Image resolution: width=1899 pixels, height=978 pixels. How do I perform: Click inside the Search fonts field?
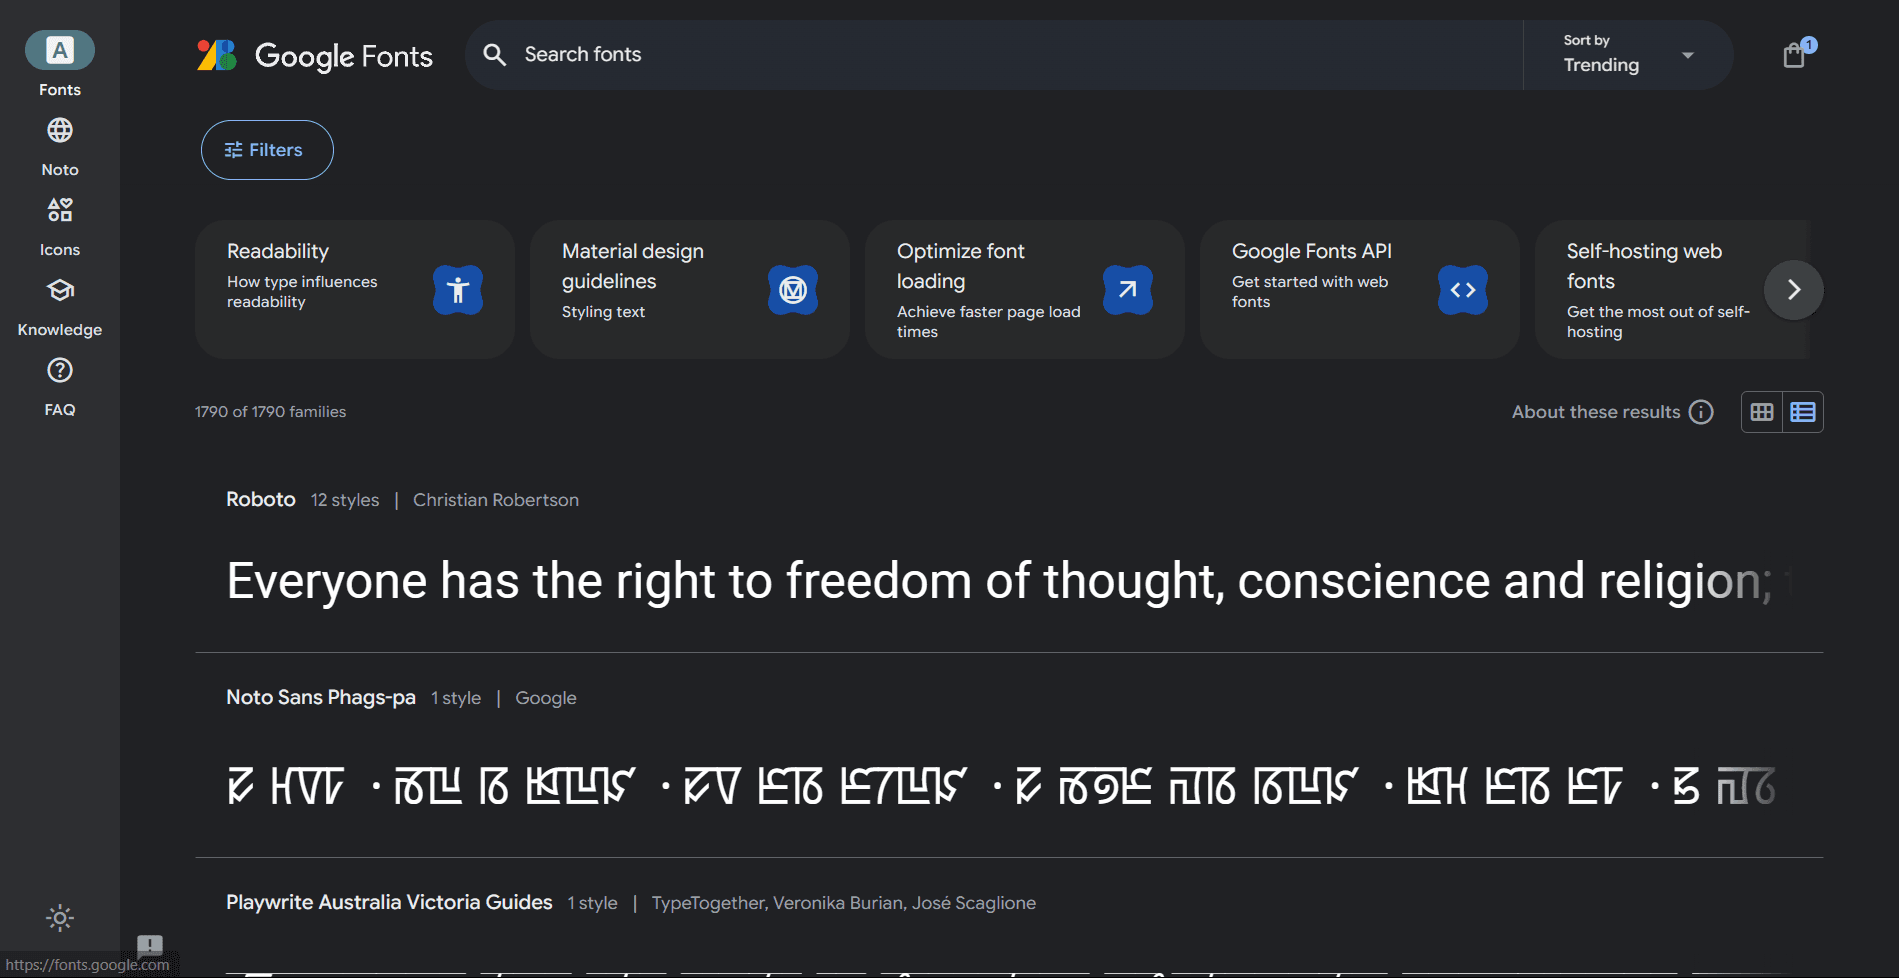(x=900, y=54)
